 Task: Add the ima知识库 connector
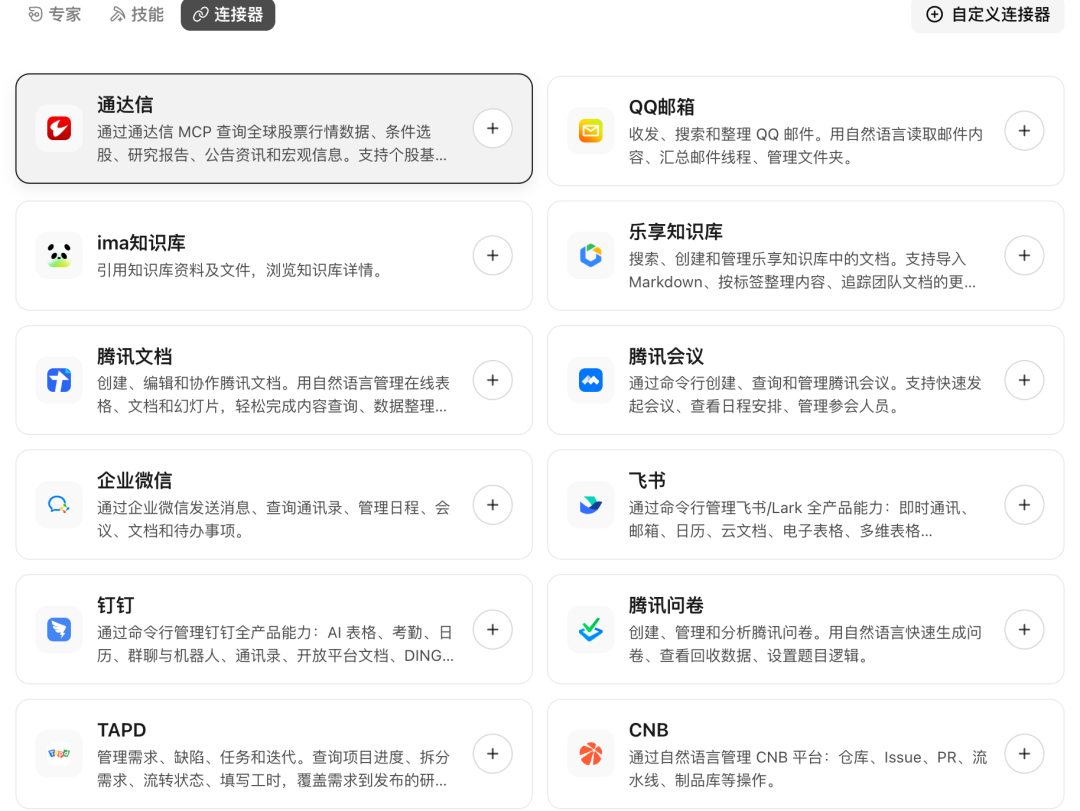tap(492, 256)
